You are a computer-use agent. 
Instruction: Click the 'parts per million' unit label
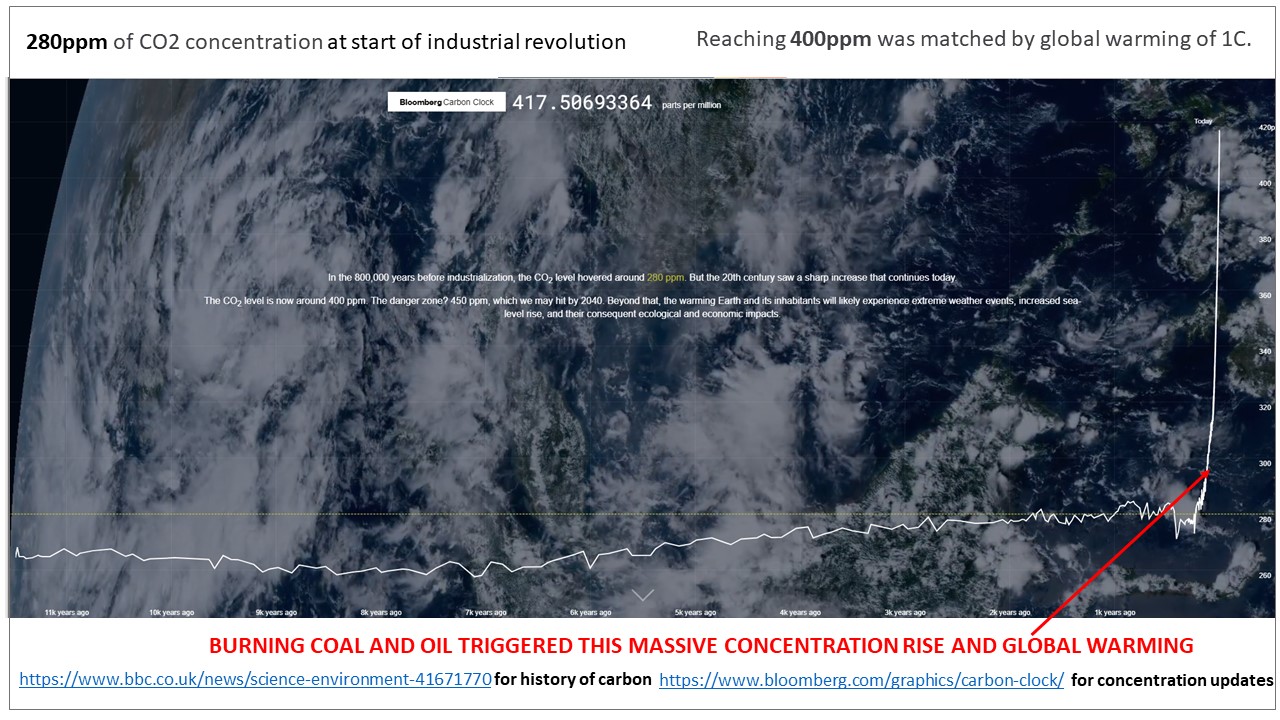[x=691, y=105]
